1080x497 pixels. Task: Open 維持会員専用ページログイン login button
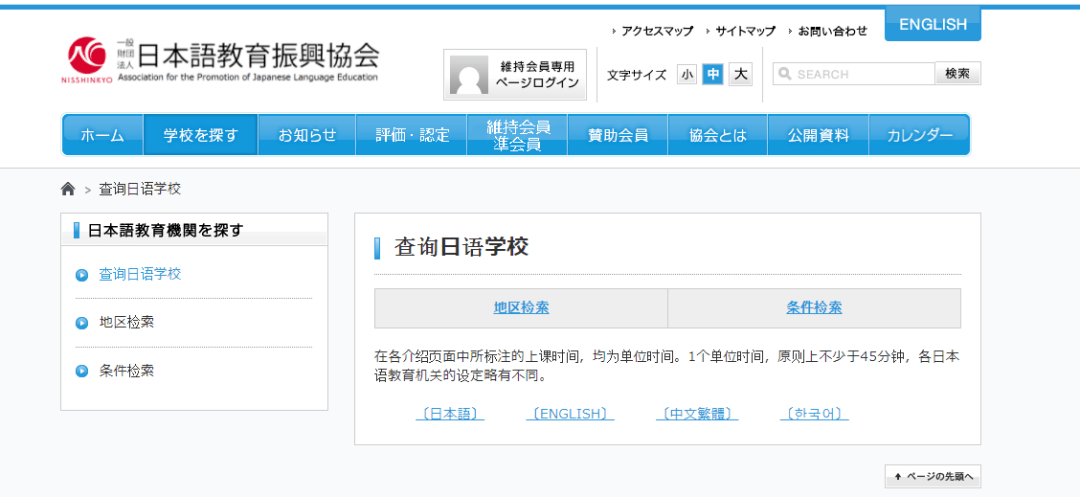pos(515,75)
